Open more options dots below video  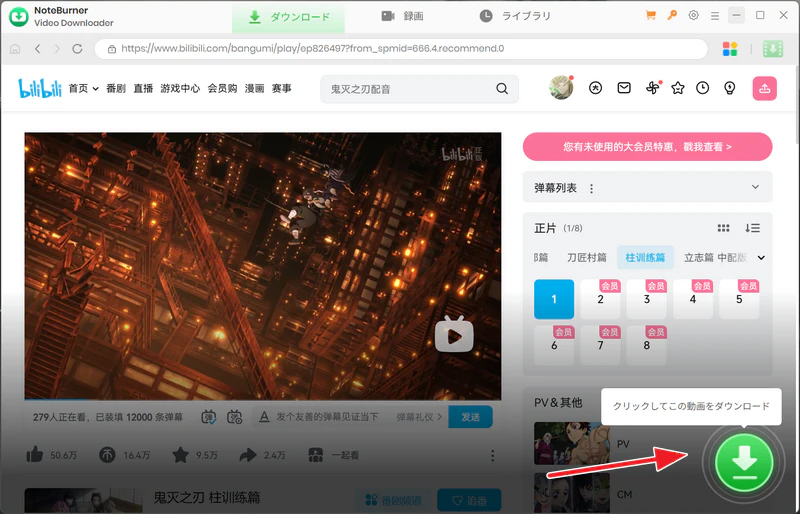pyautogui.click(x=492, y=455)
